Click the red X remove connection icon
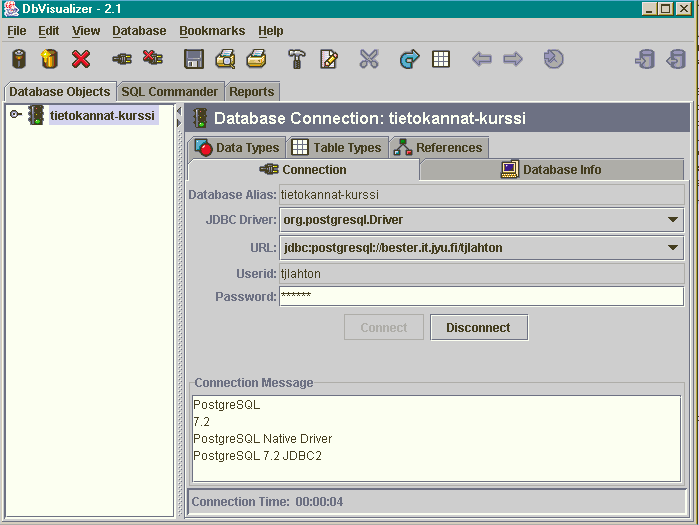 81,59
